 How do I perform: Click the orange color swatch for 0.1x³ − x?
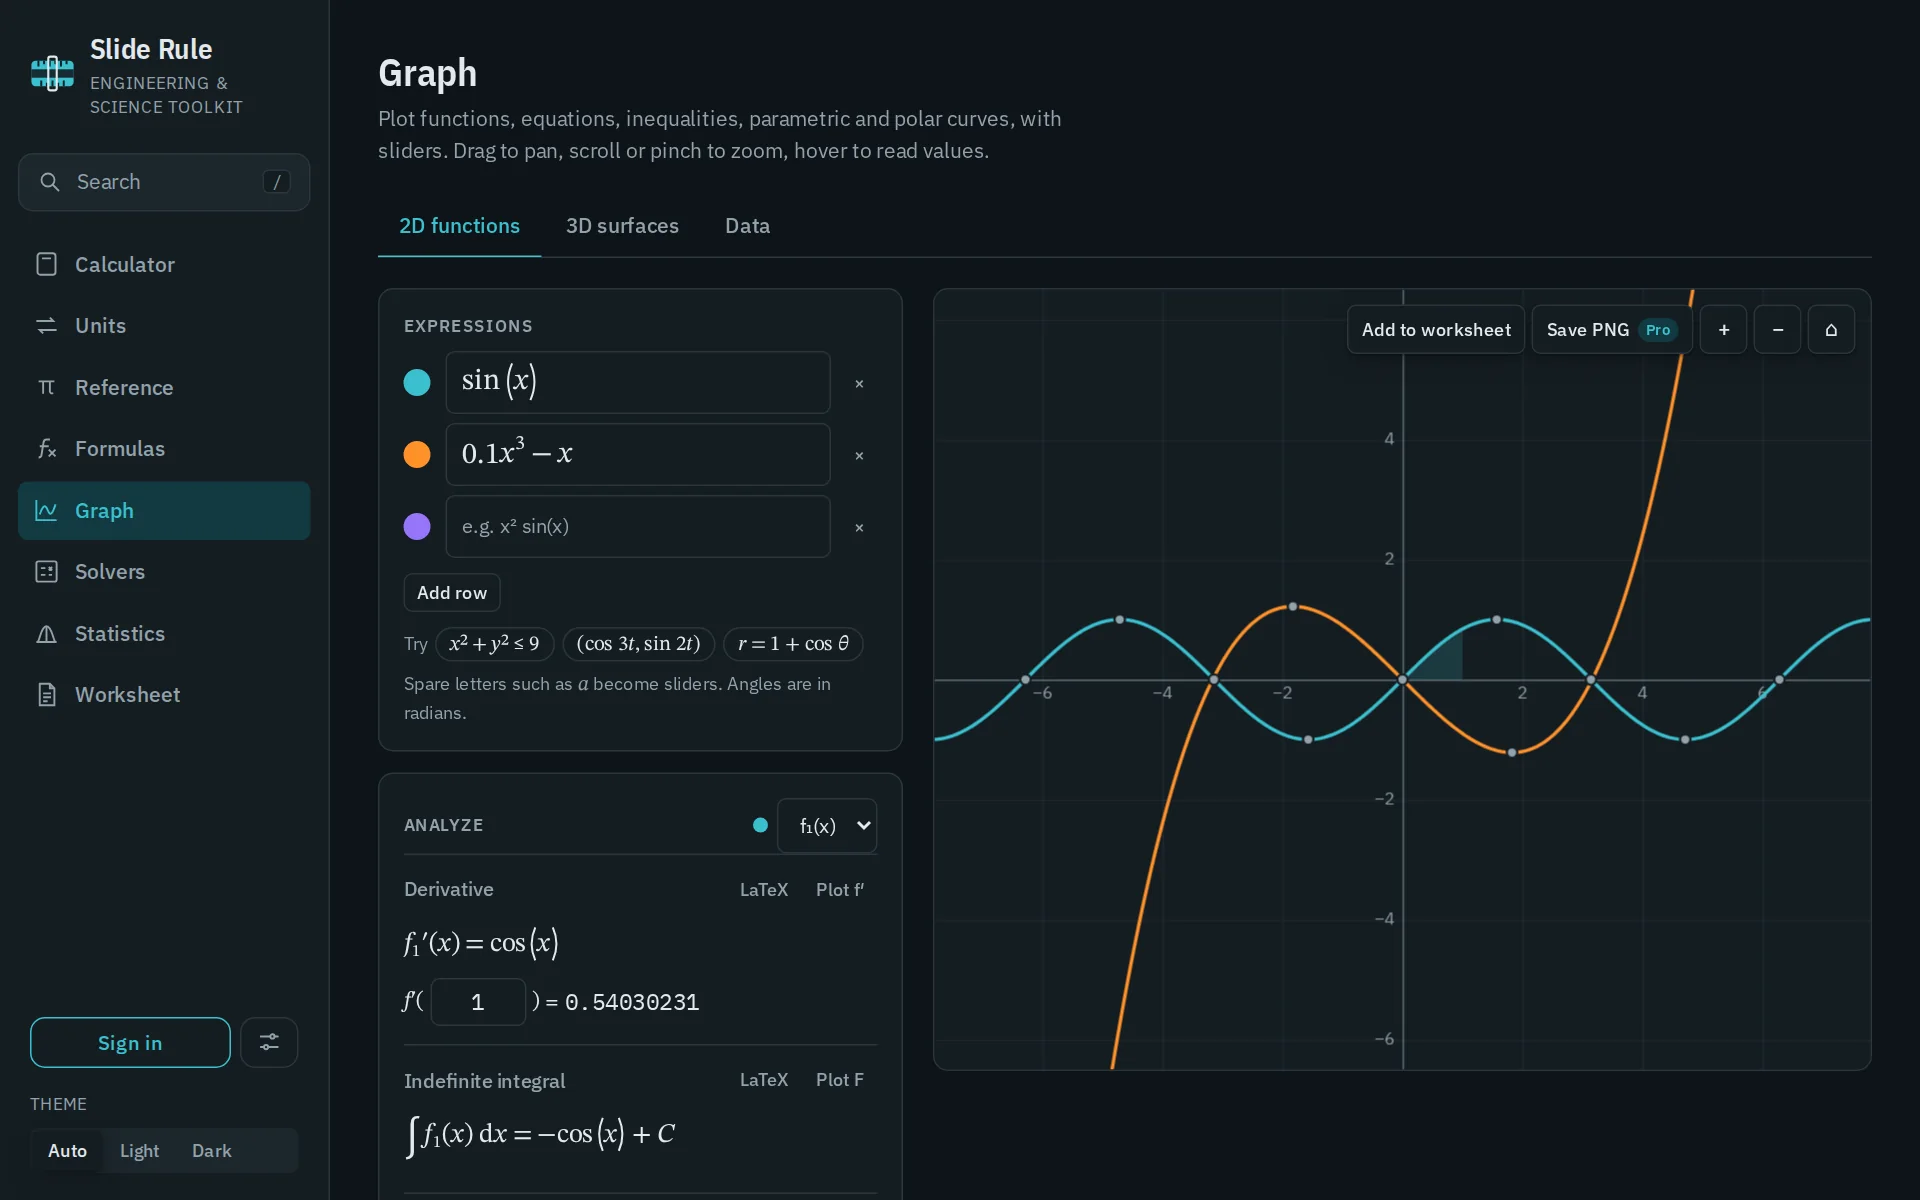(x=417, y=455)
